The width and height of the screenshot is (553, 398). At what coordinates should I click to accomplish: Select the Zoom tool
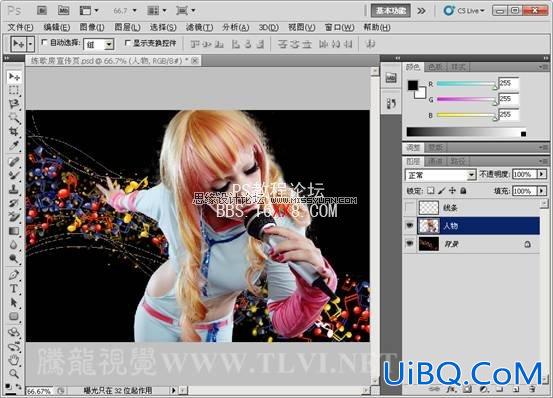[14, 374]
